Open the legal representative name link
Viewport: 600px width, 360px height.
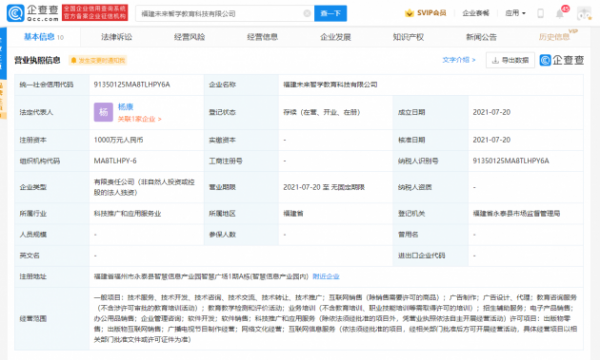(126, 107)
